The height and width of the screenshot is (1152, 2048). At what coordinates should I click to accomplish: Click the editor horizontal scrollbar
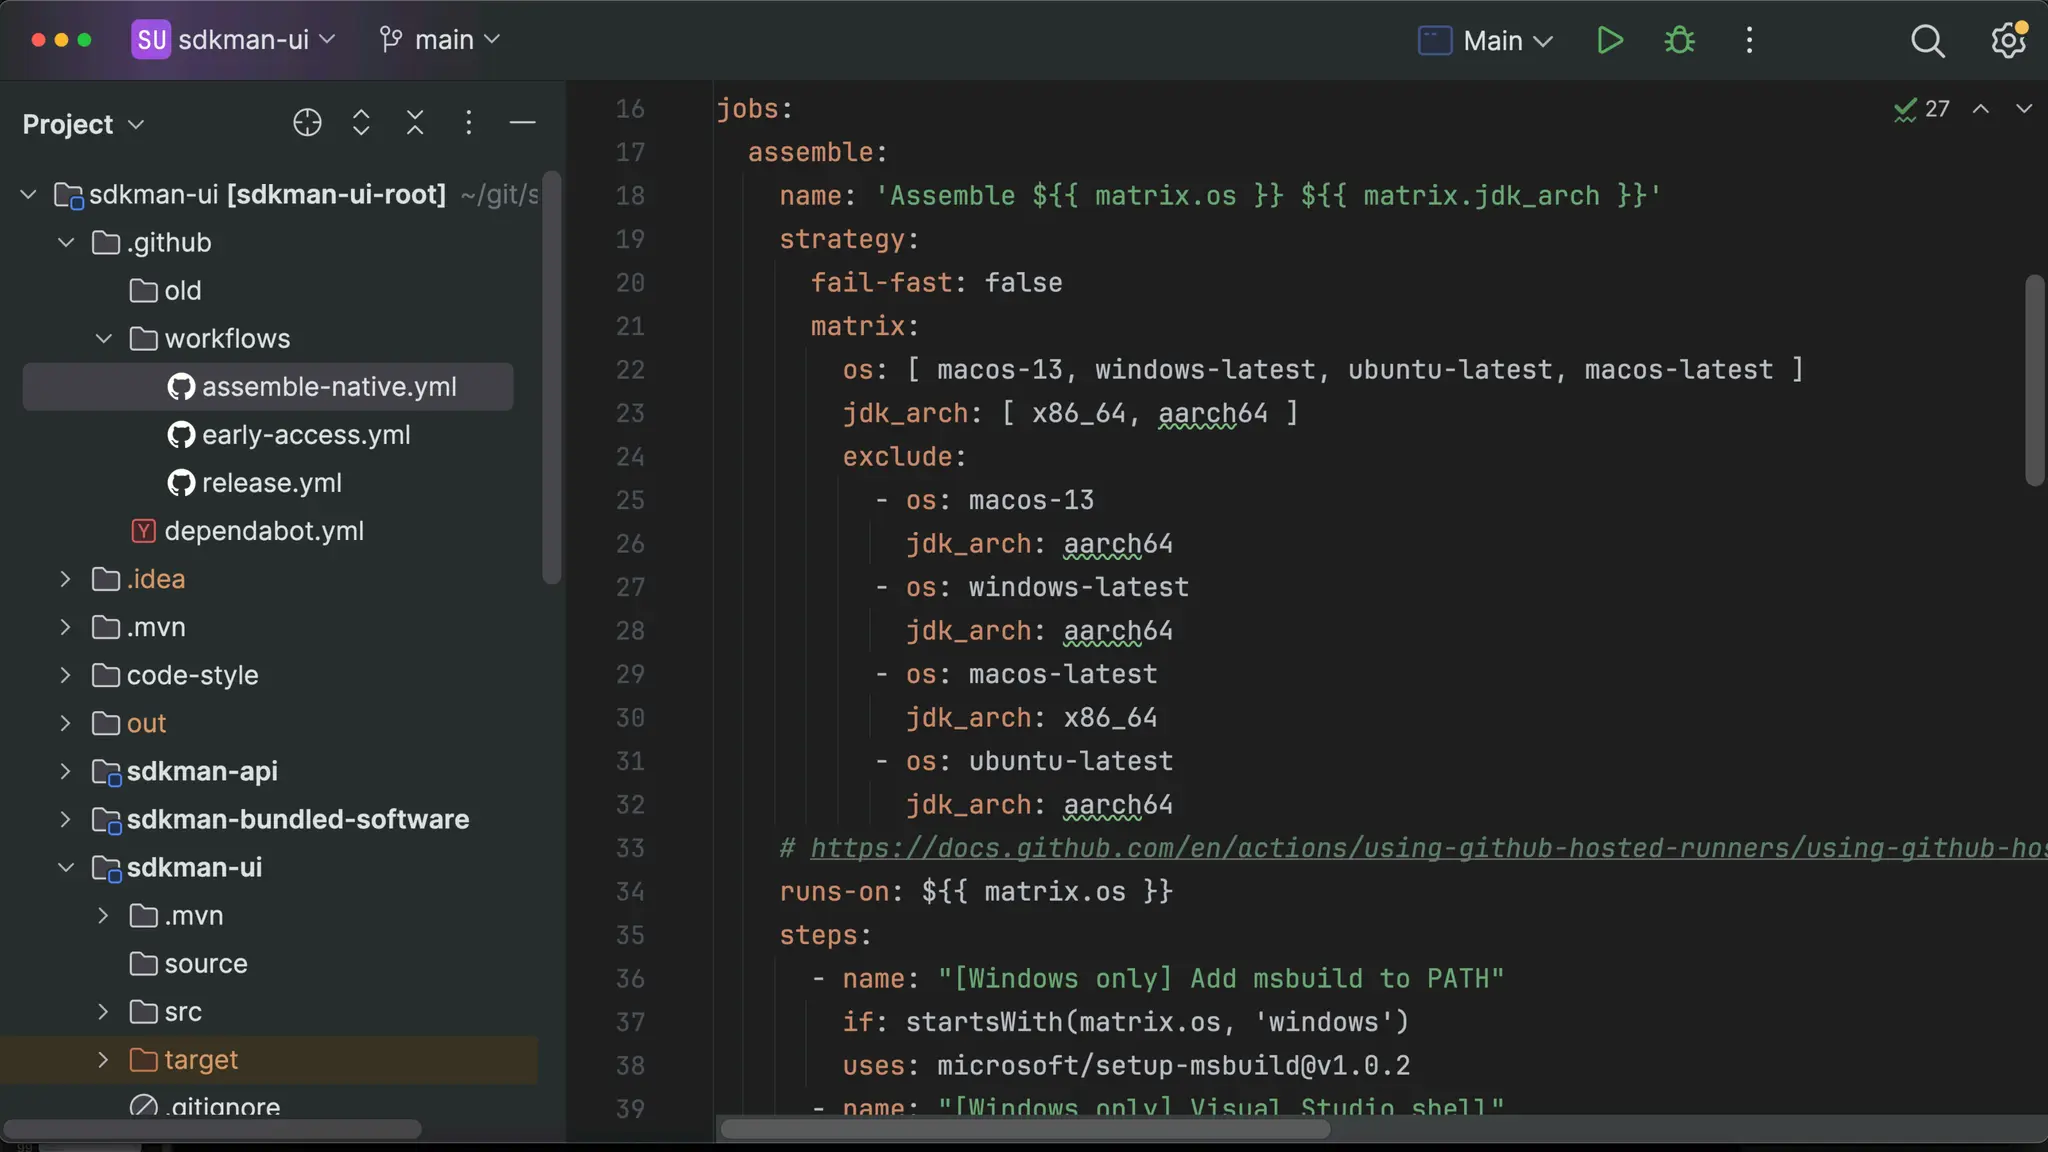pyautogui.click(x=1025, y=1129)
